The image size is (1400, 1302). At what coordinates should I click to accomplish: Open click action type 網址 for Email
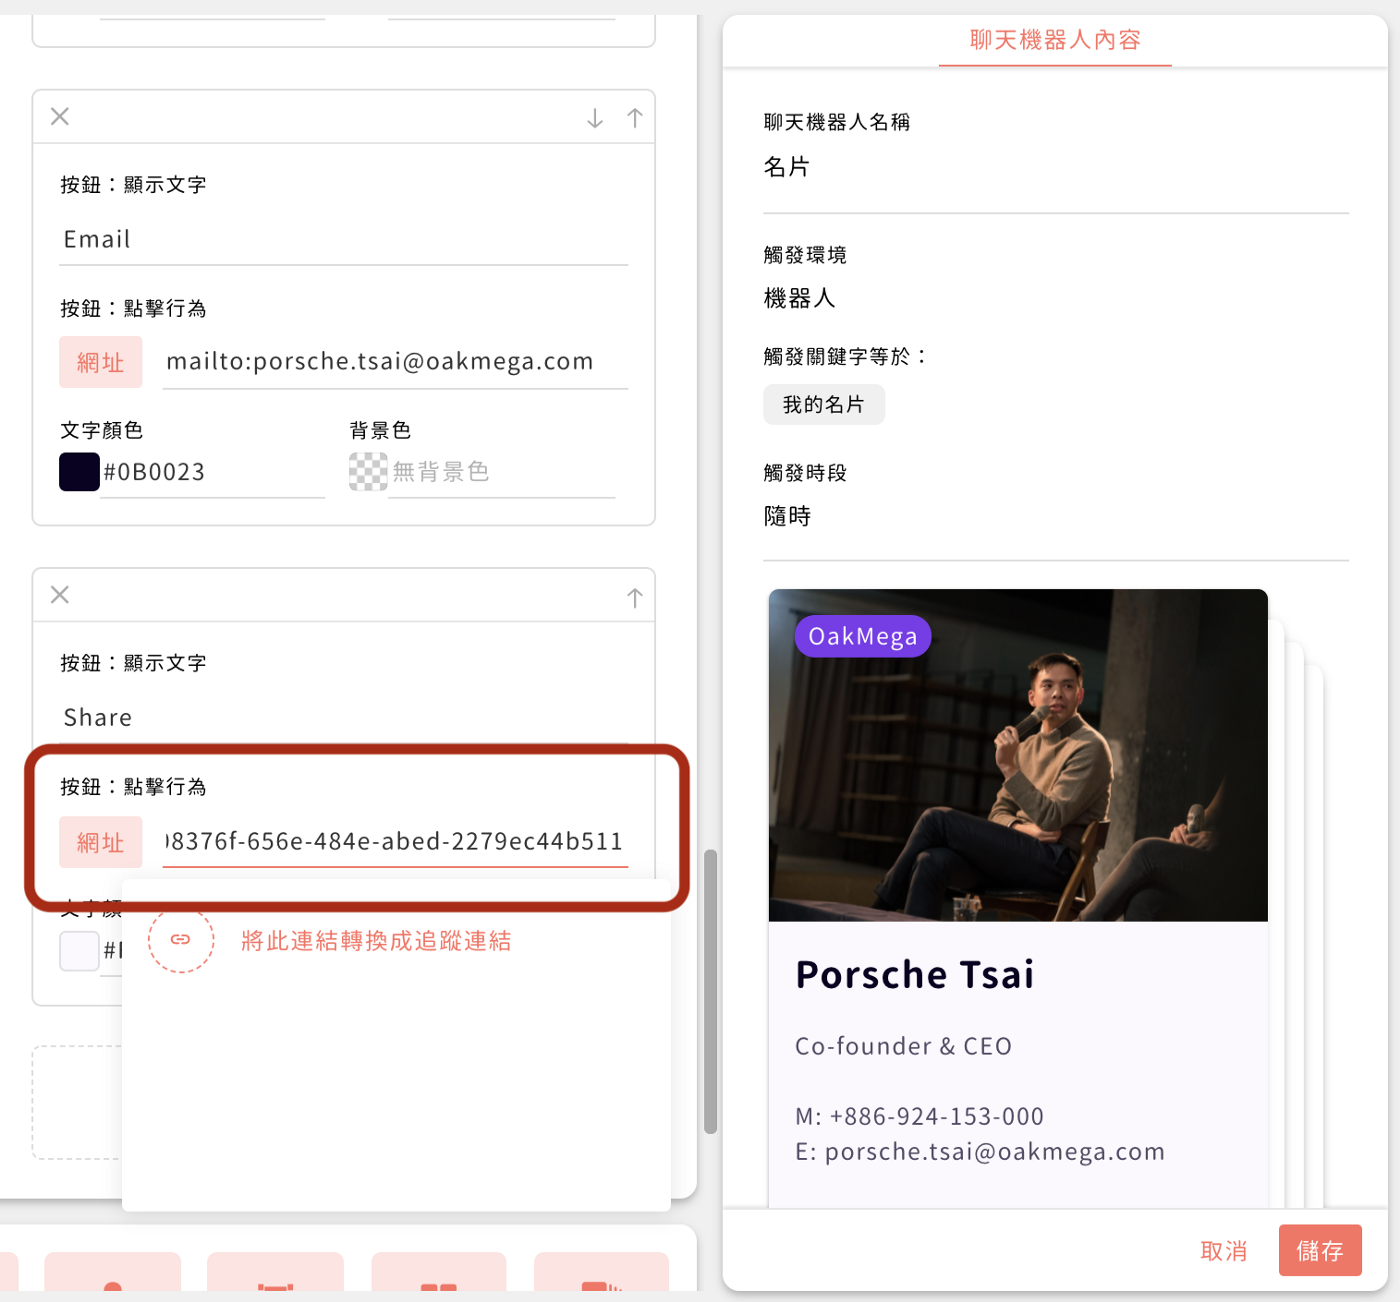(x=101, y=362)
